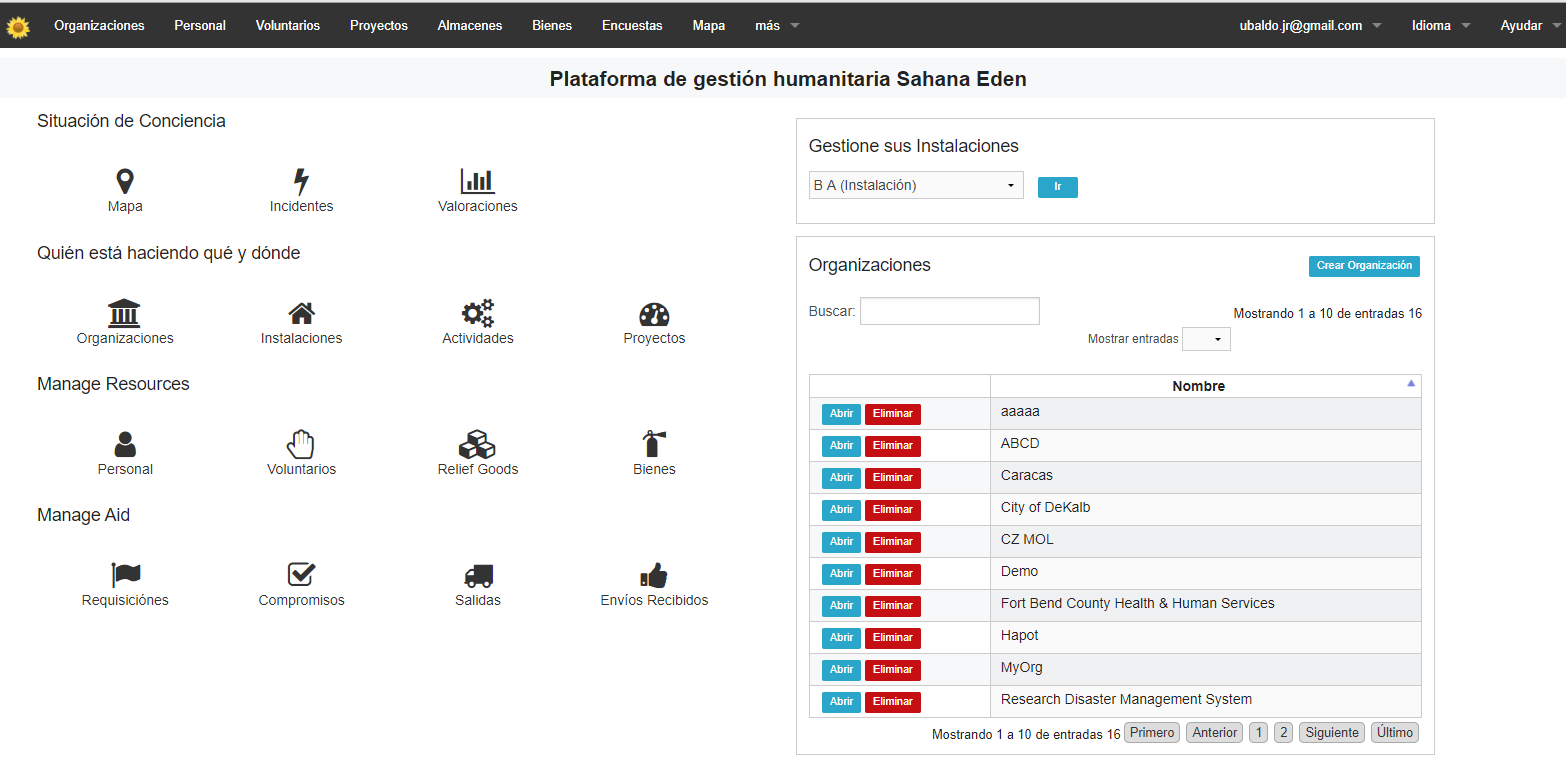Go to page 2 of organizations

[1284, 733]
